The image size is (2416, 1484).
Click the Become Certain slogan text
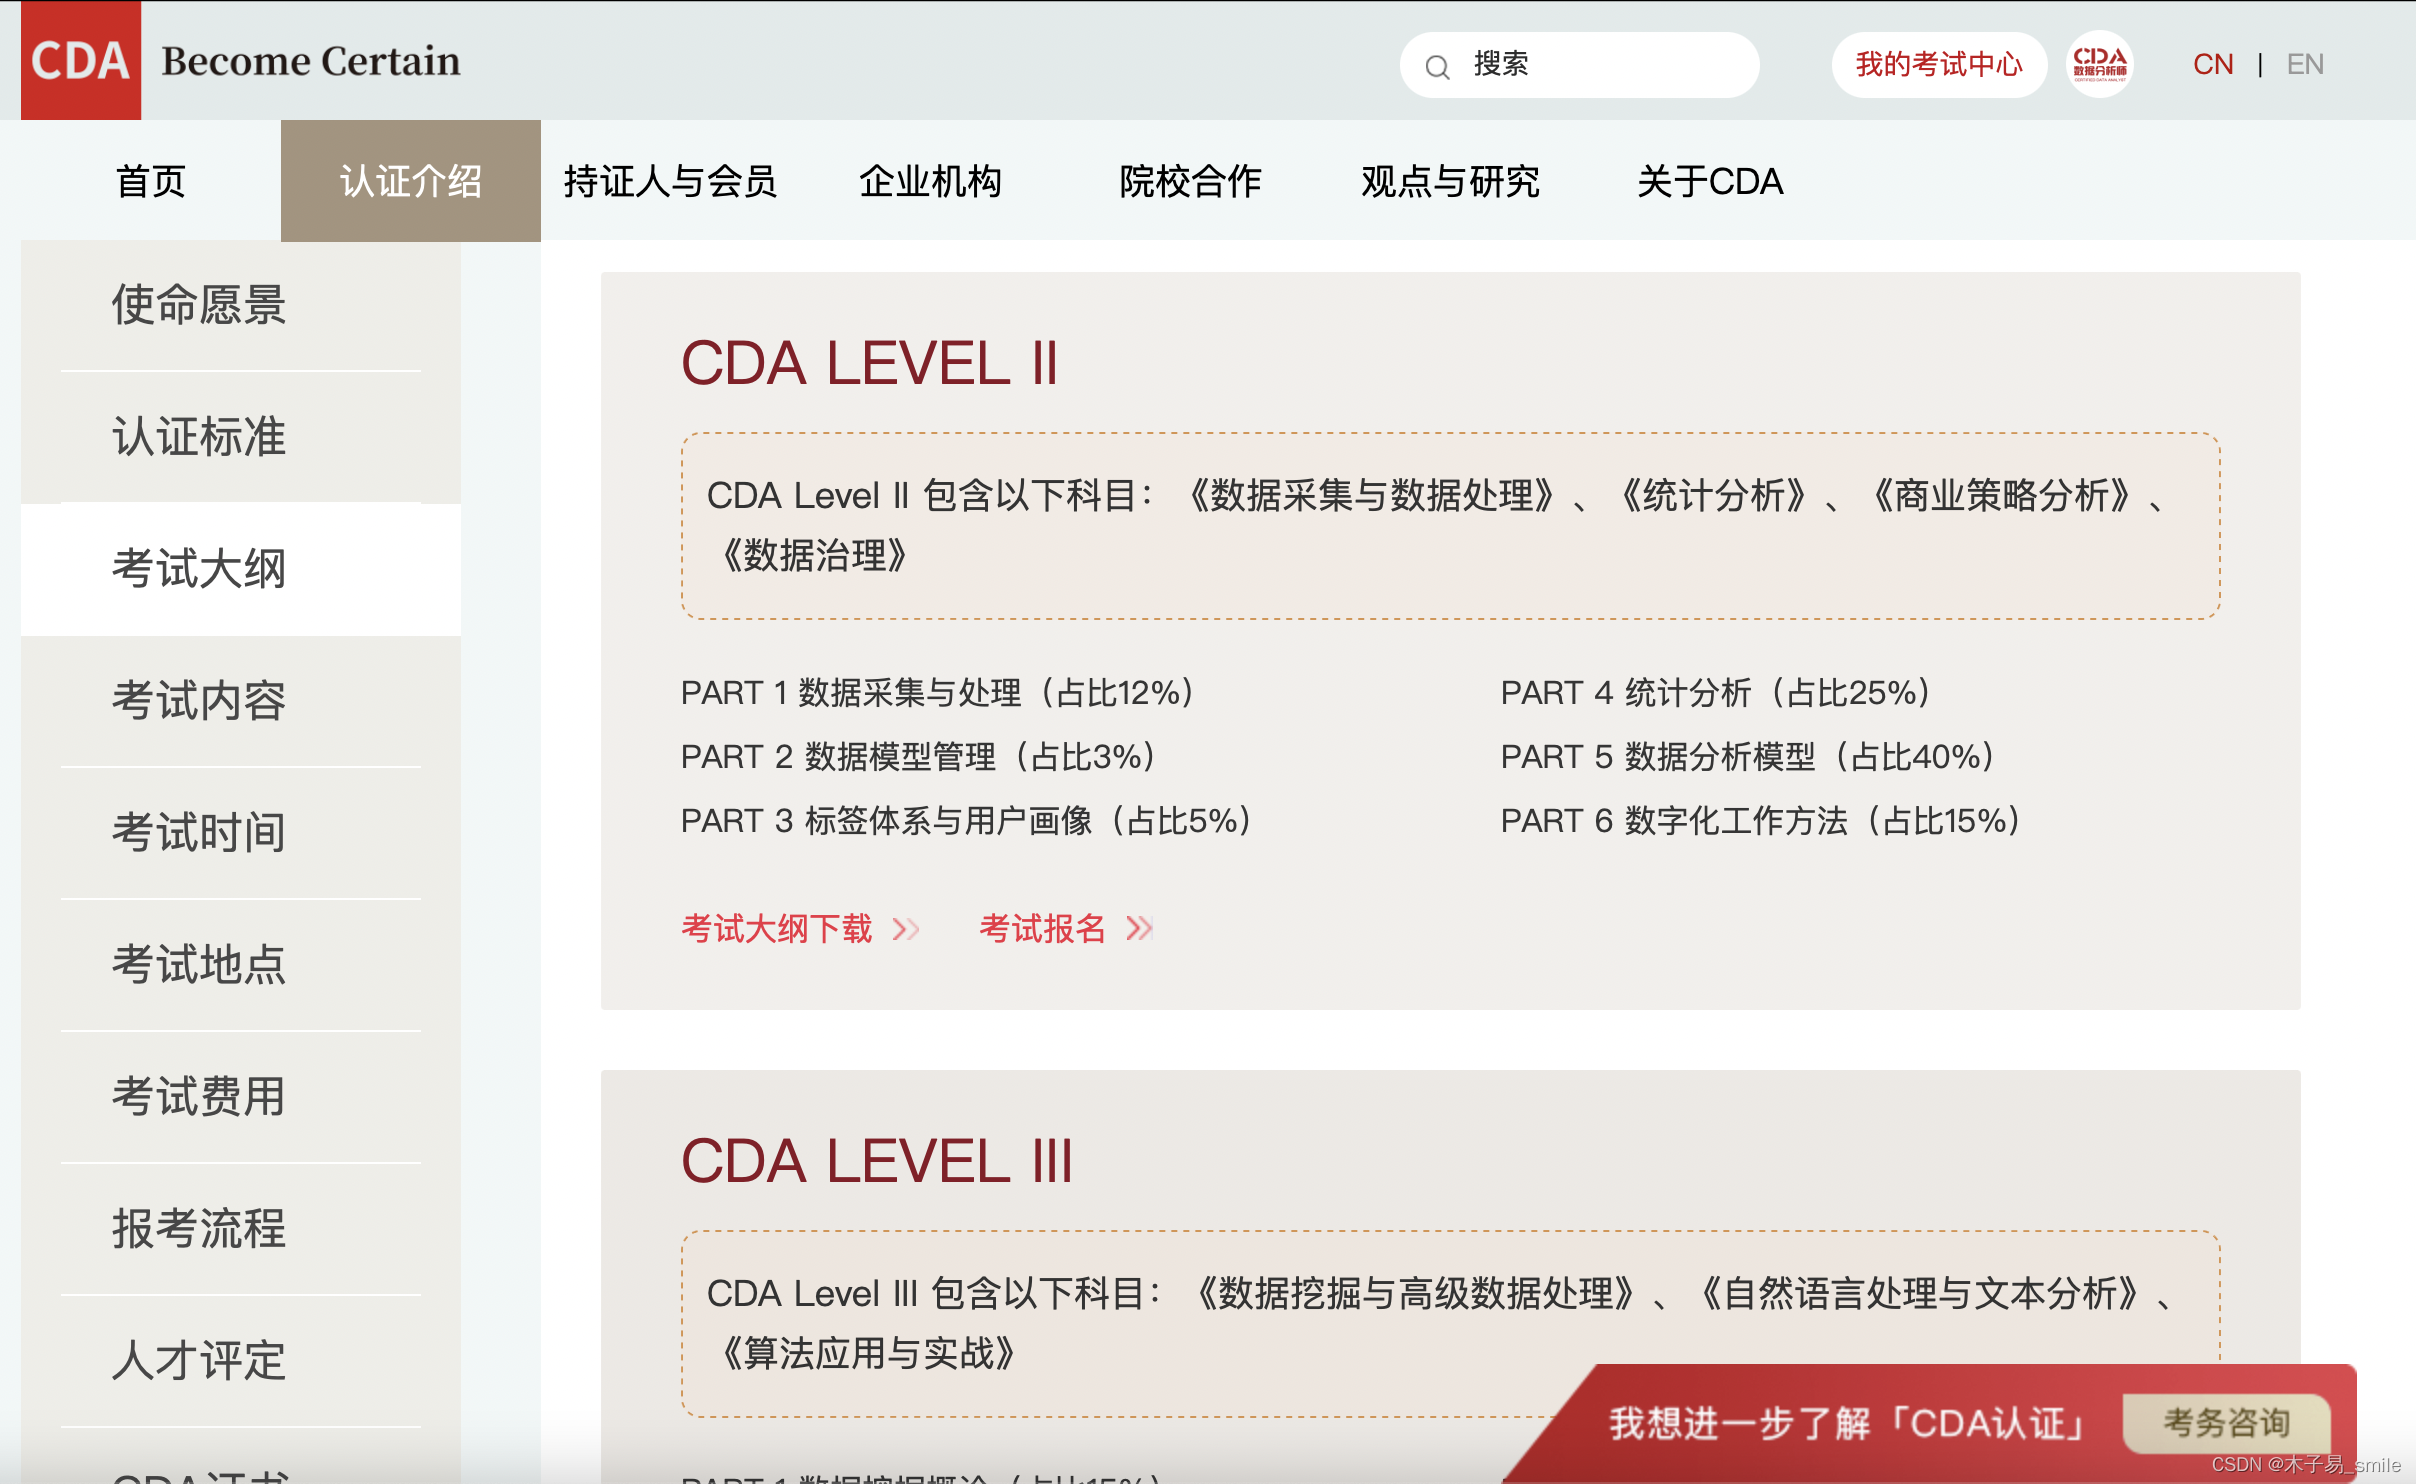tap(311, 61)
